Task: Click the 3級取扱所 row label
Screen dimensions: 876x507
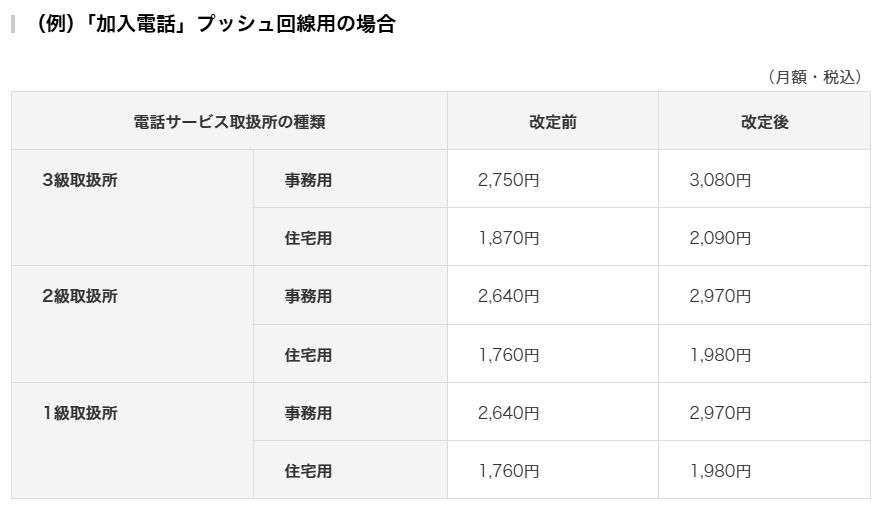Action: point(80,180)
